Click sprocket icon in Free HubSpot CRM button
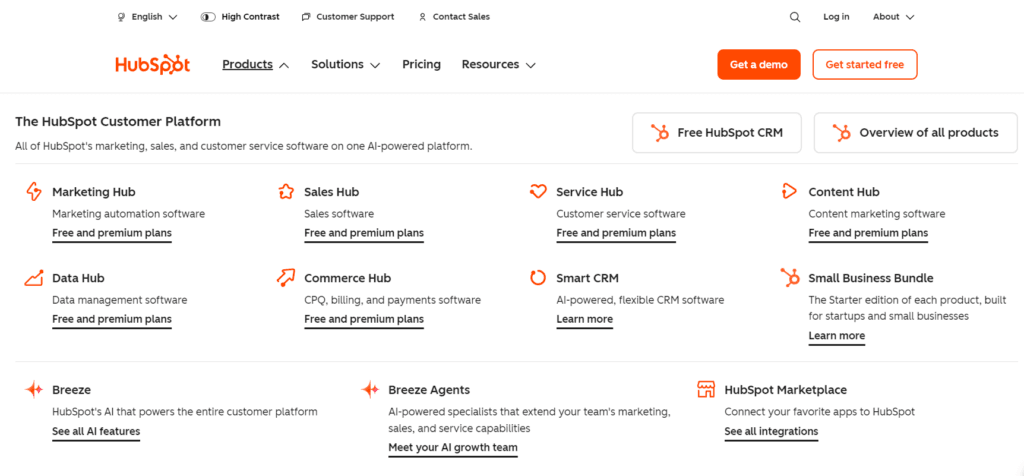 [660, 133]
